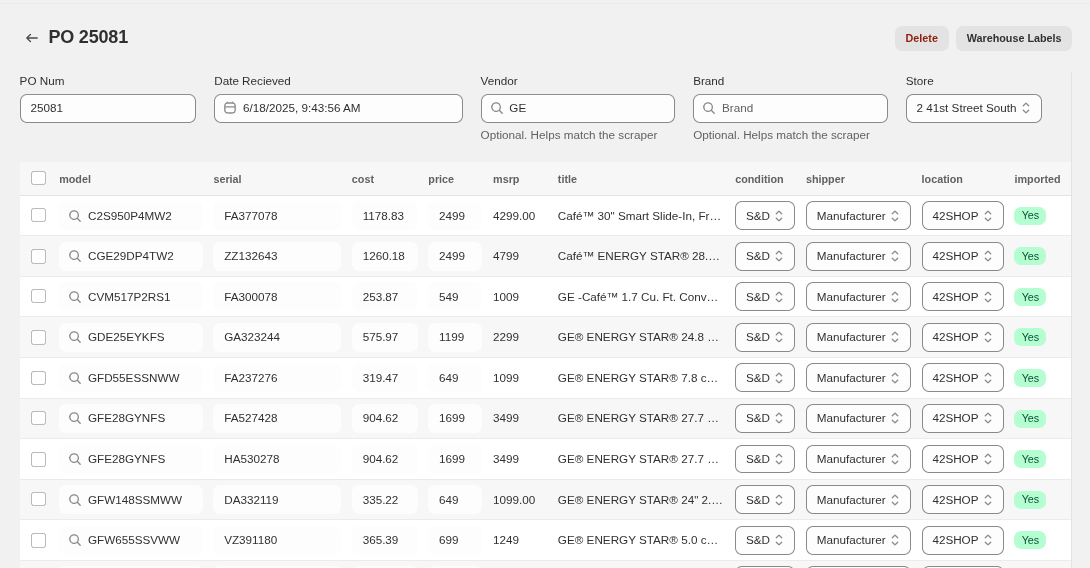The height and width of the screenshot is (568, 1090).
Task: Toggle the select-all checkbox in table header
Action: (x=38, y=178)
